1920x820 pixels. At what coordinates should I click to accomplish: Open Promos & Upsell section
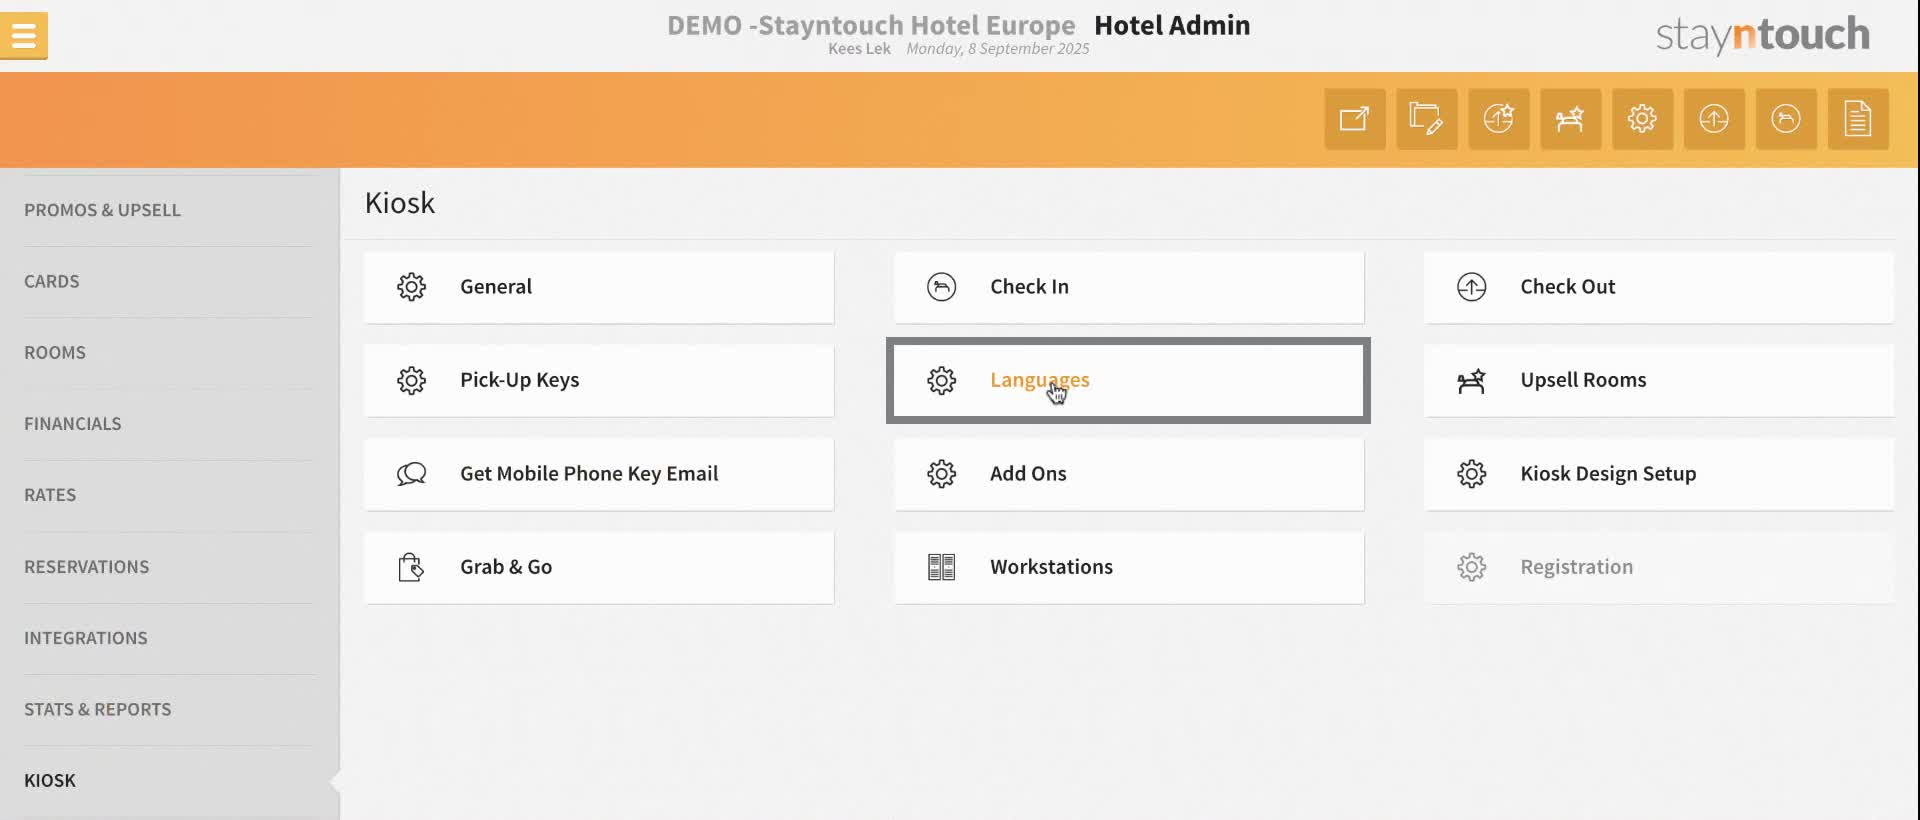point(102,210)
